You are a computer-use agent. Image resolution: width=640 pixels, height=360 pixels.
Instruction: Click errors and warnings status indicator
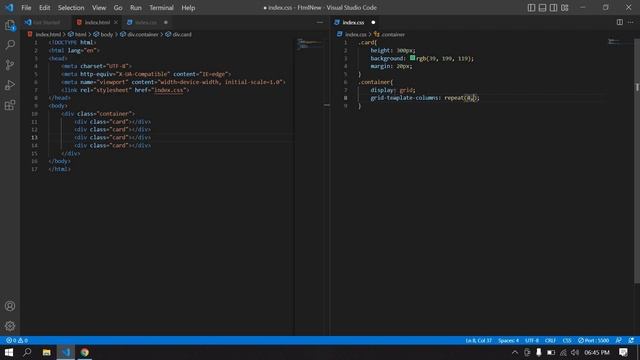(17, 340)
